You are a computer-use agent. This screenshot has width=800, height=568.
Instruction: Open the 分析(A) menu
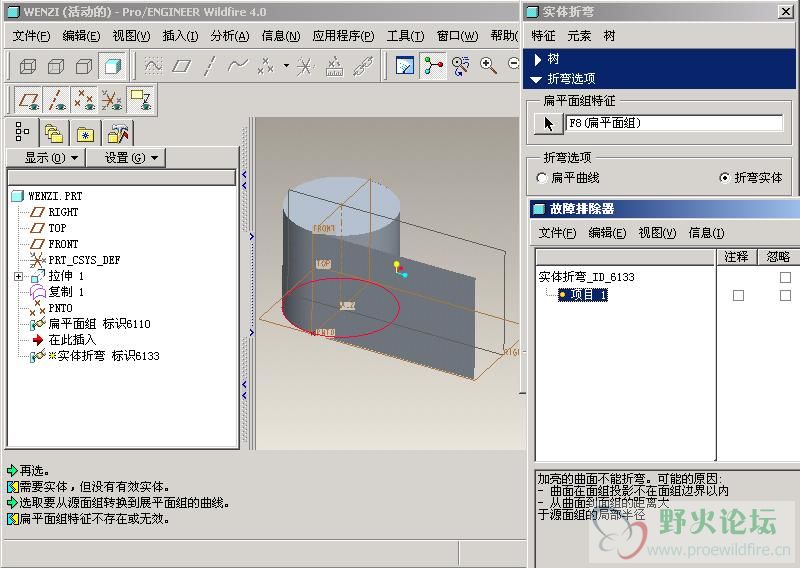point(230,36)
